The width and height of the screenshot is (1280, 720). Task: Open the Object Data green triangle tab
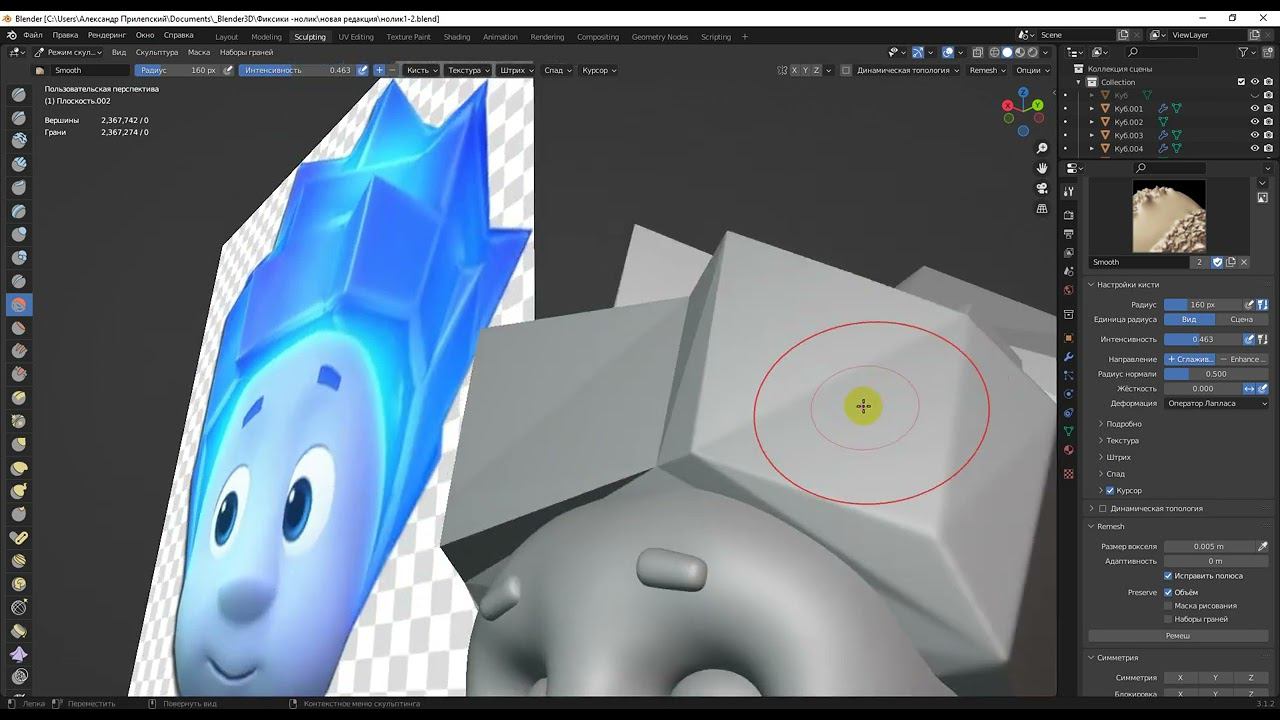(1069, 431)
